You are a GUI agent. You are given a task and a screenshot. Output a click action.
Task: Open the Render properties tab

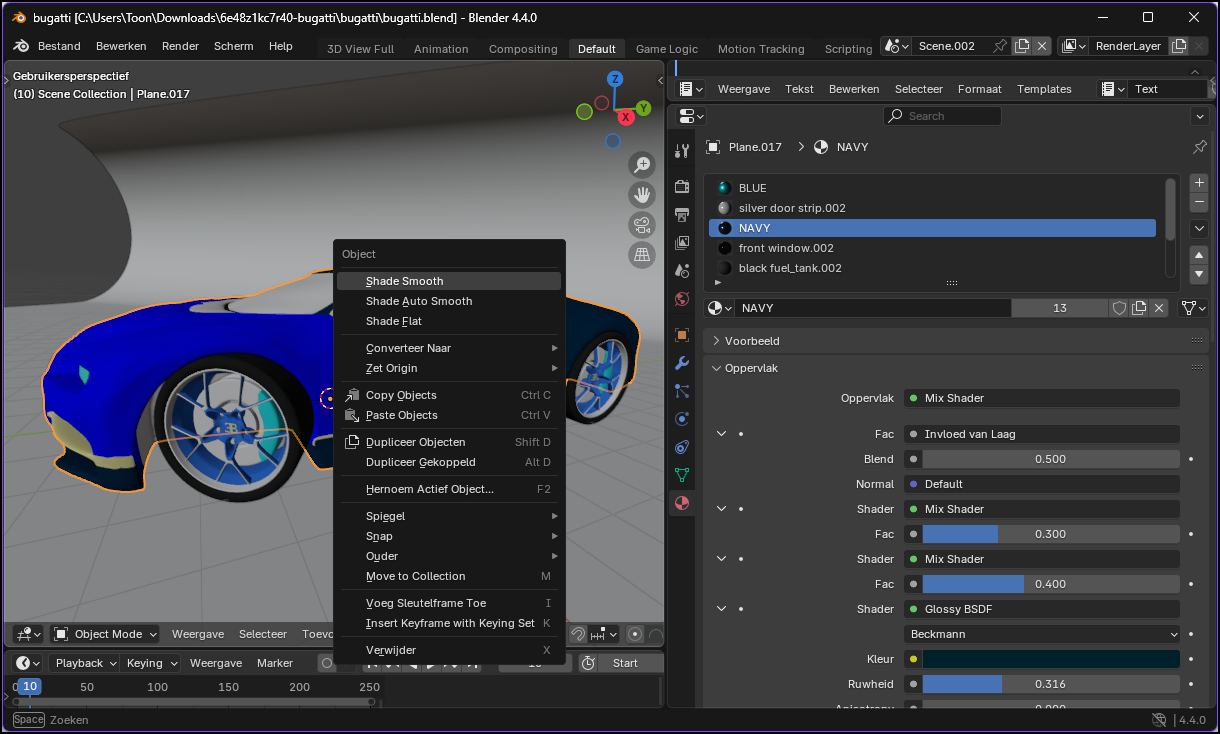[682, 185]
